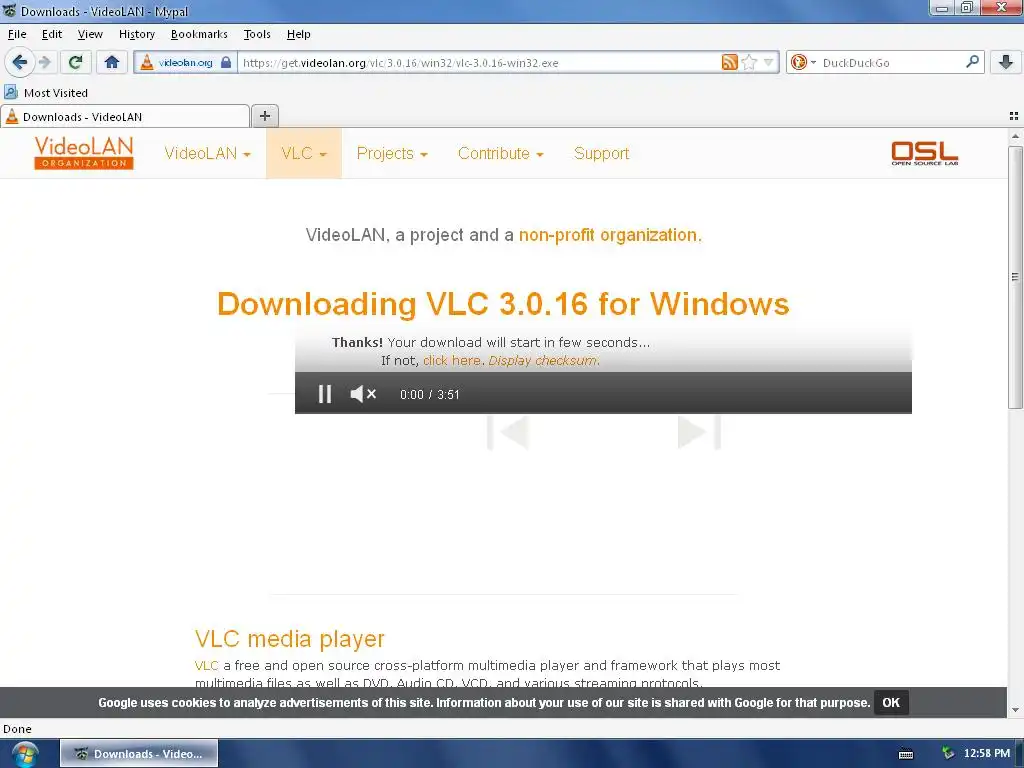Click the previous track overlay arrow

tap(508, 432)
